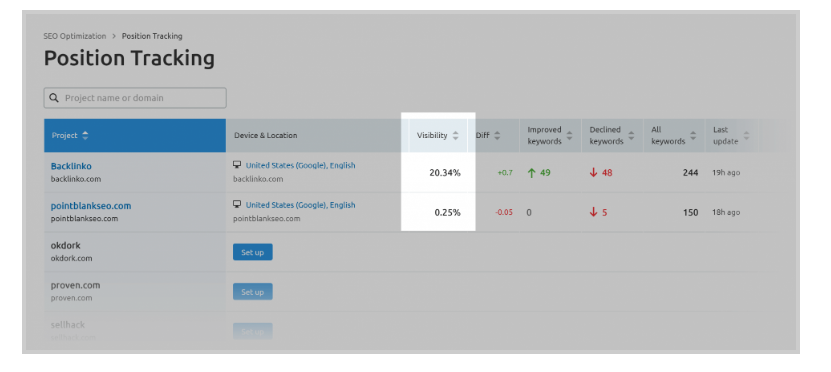Open SEO Optimization breadcrumb link
Viewport: 831px width, 372px height.
[75, 36]
